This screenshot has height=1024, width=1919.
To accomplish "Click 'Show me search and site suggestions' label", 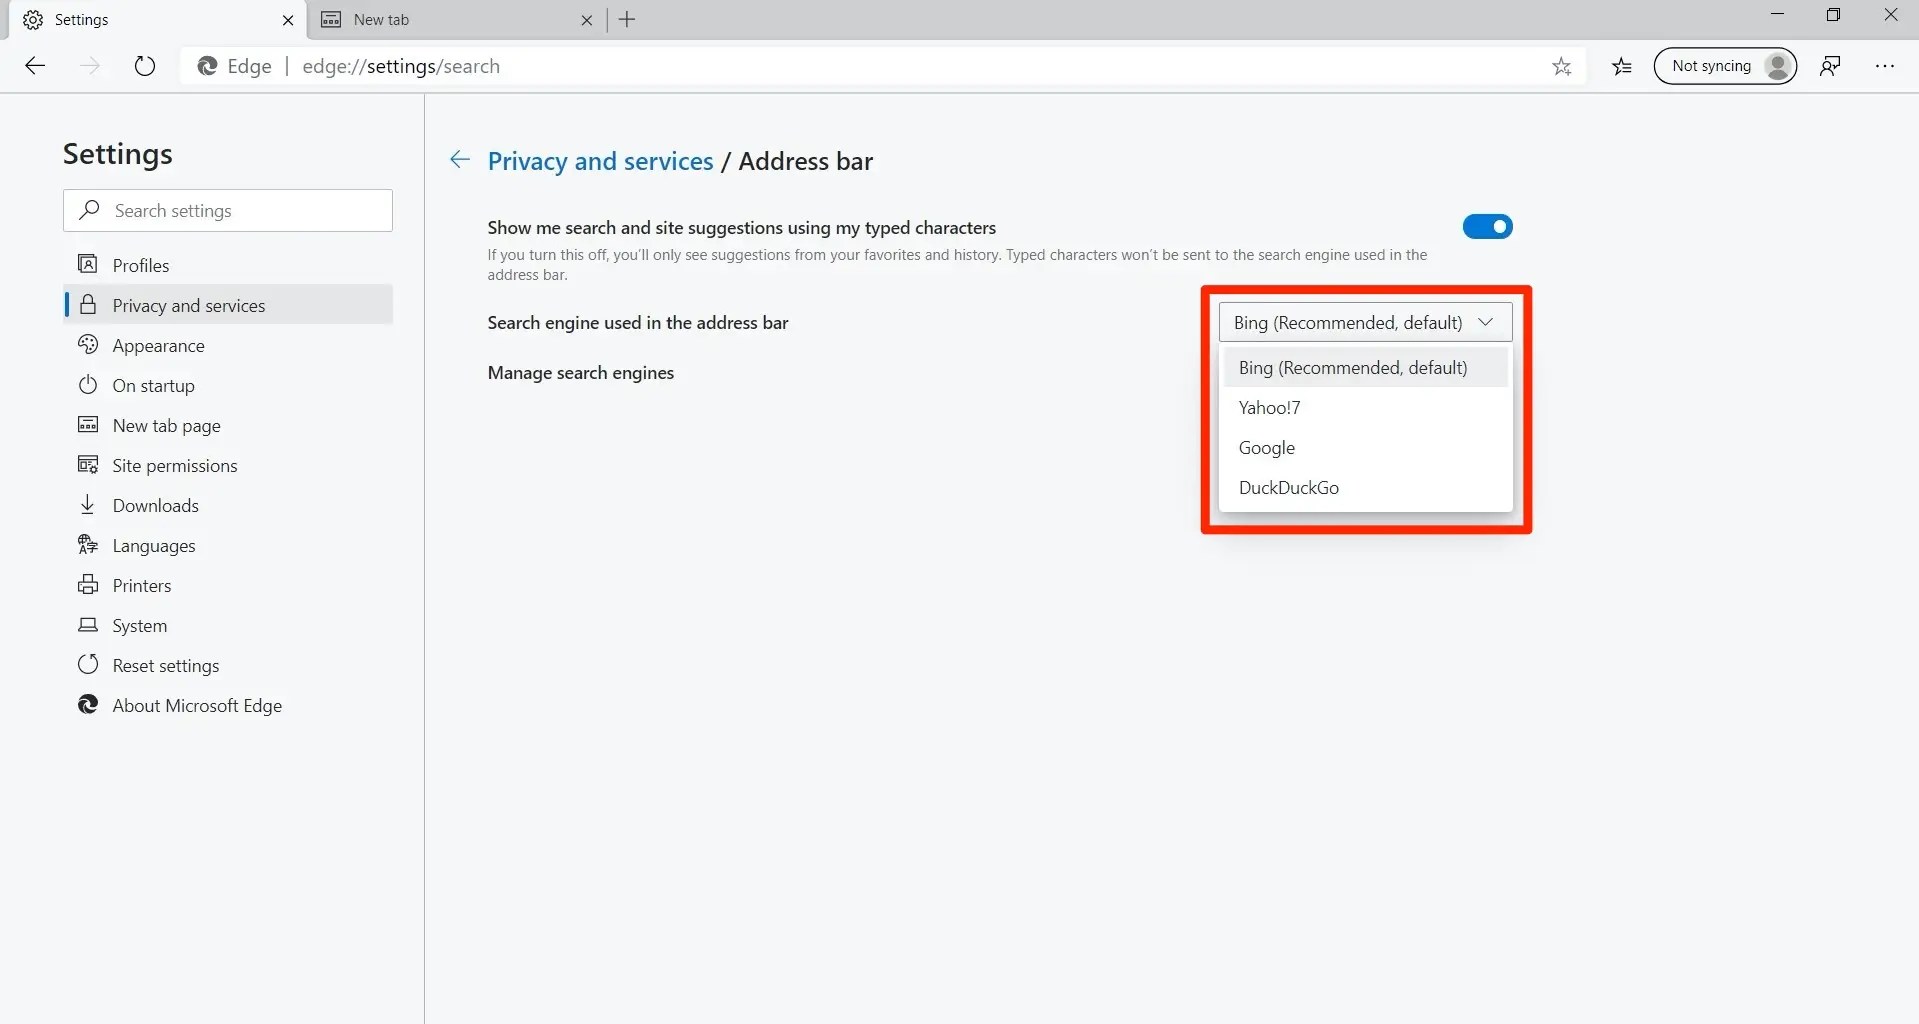I will tap(742, 228).
